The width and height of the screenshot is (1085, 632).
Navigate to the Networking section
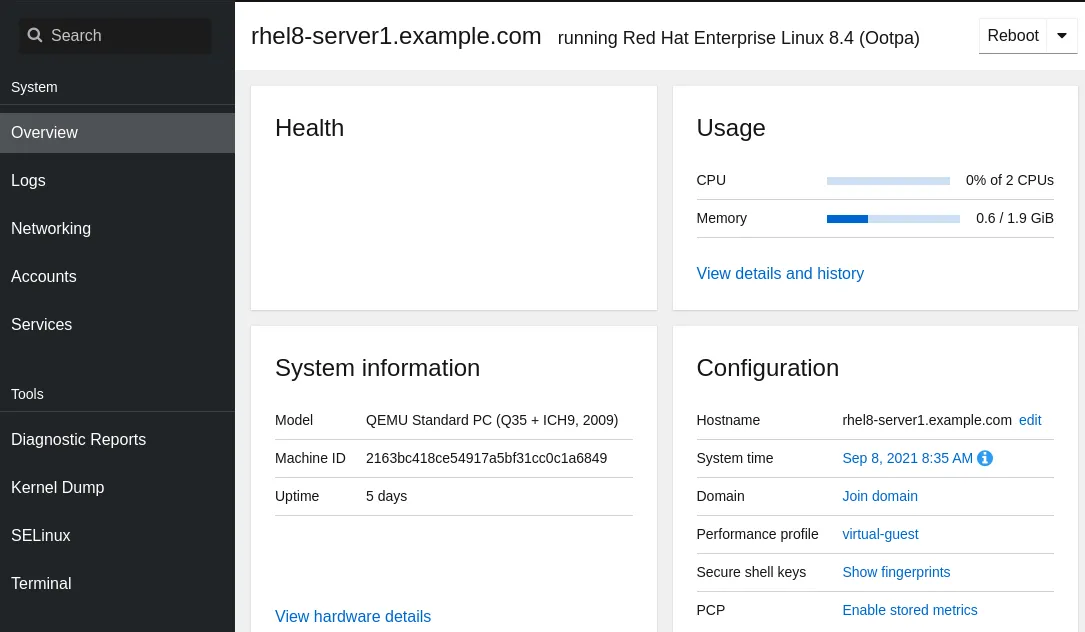[x=51, y=229]
